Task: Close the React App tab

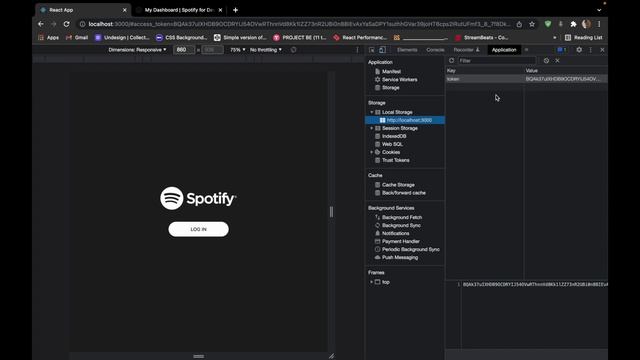Action: [x=124, y=10]
